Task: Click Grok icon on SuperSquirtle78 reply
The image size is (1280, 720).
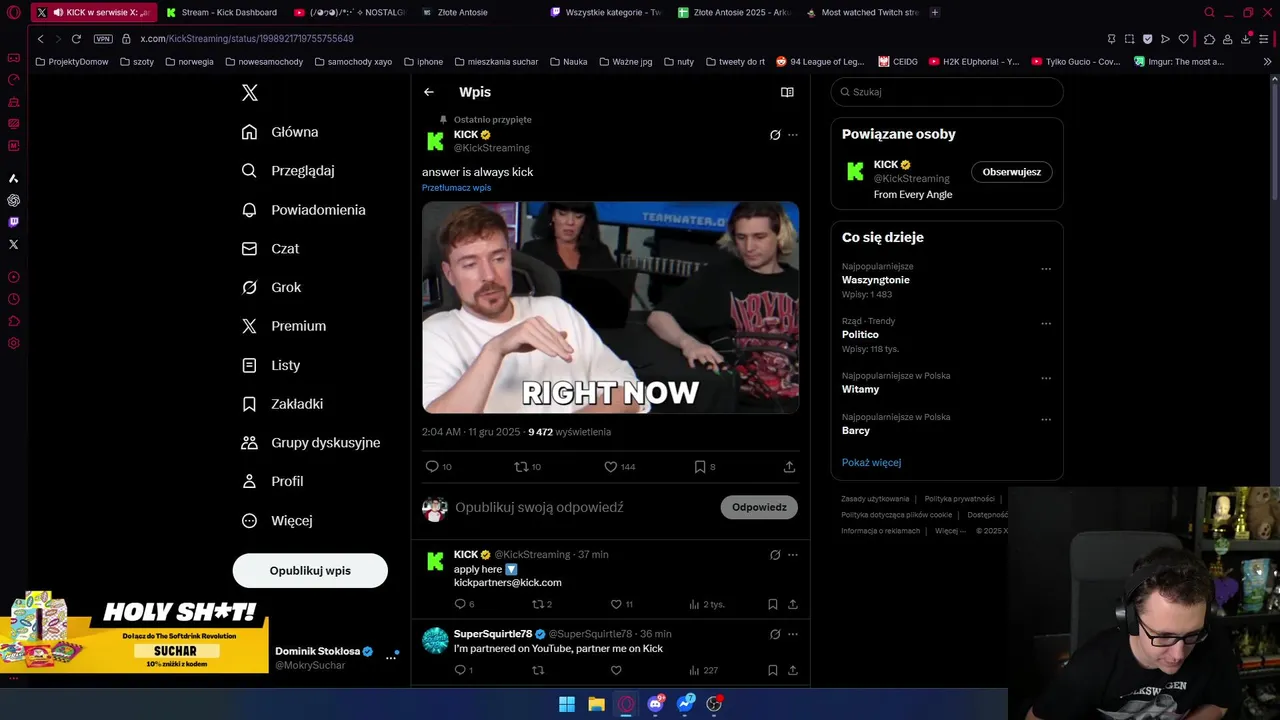Action: [x=775, y=634]
